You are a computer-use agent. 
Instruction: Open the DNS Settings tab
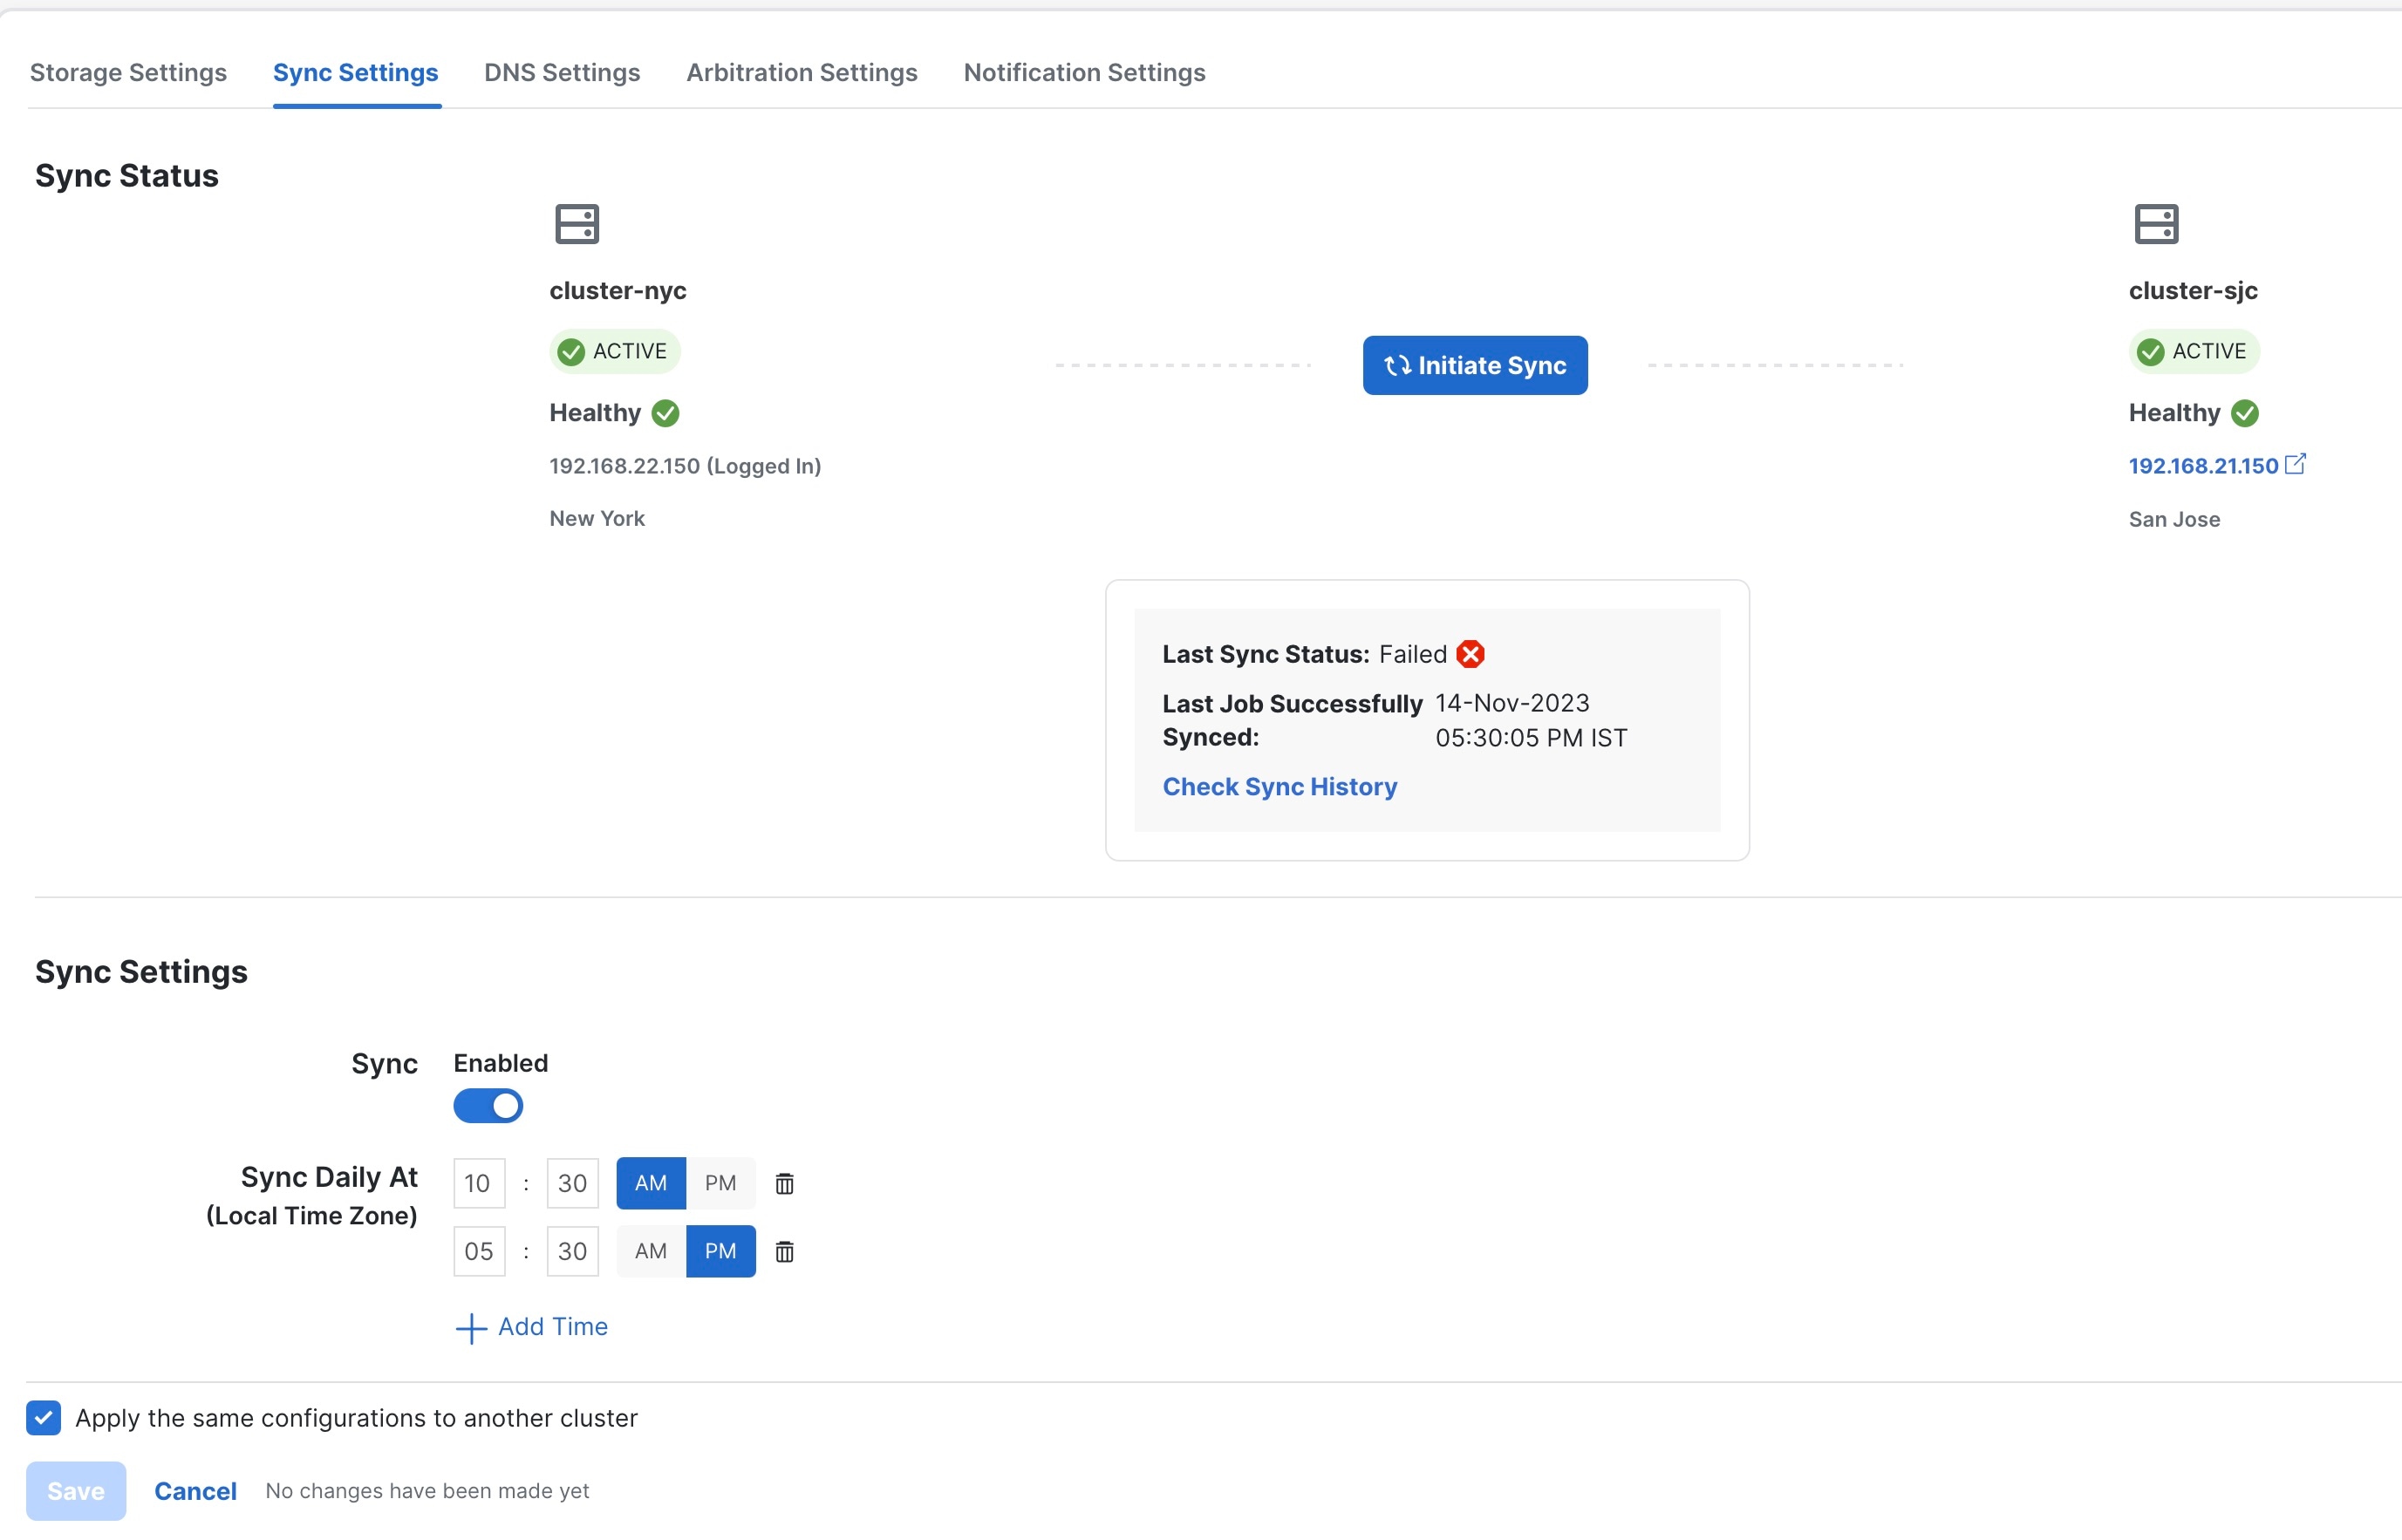point(562,72)
